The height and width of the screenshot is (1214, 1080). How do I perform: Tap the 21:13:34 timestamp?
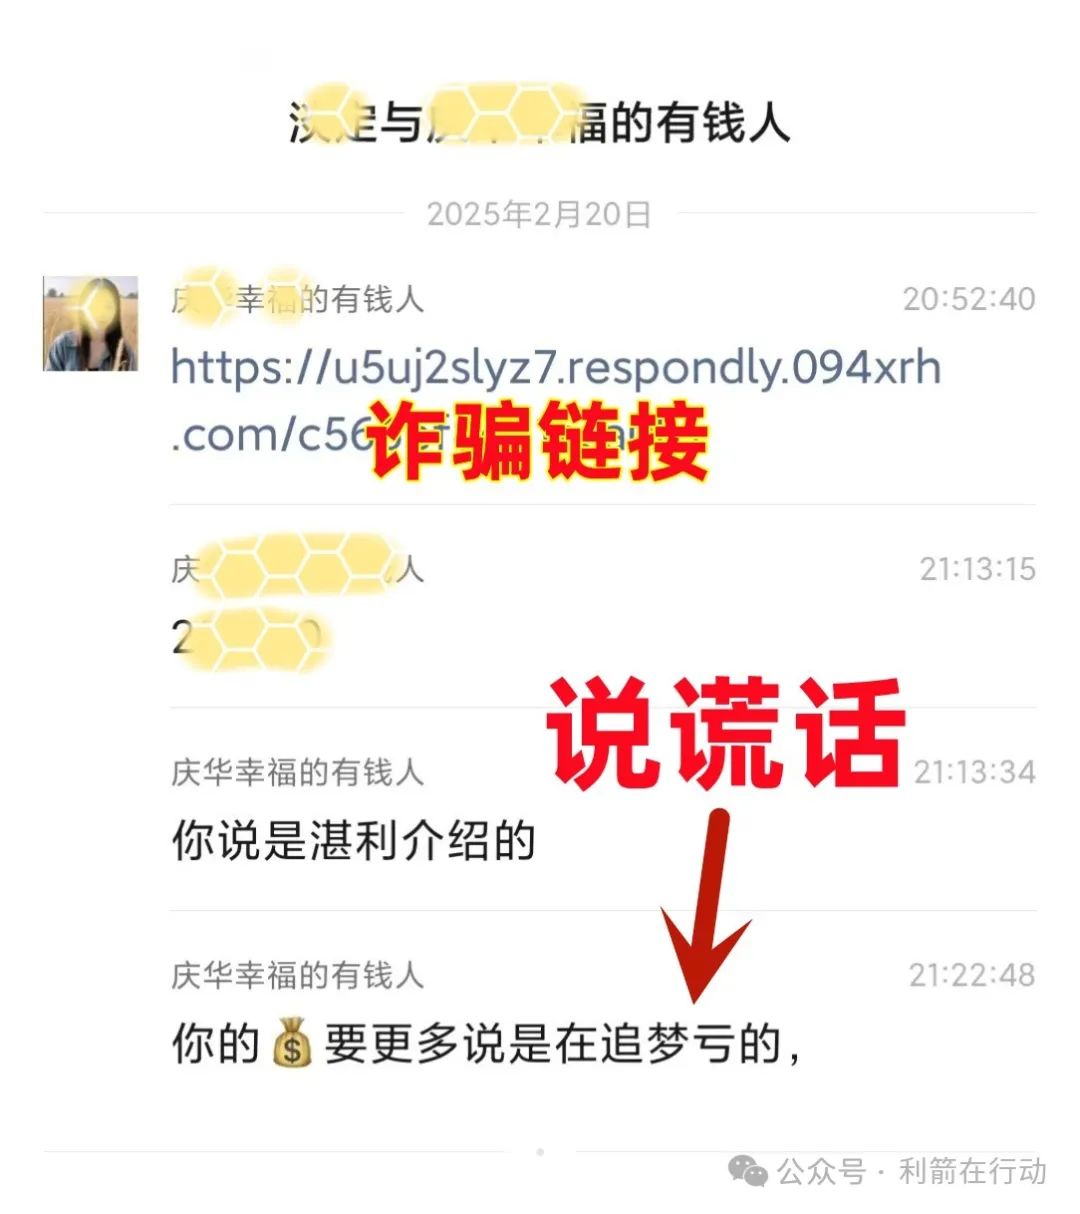974,772
